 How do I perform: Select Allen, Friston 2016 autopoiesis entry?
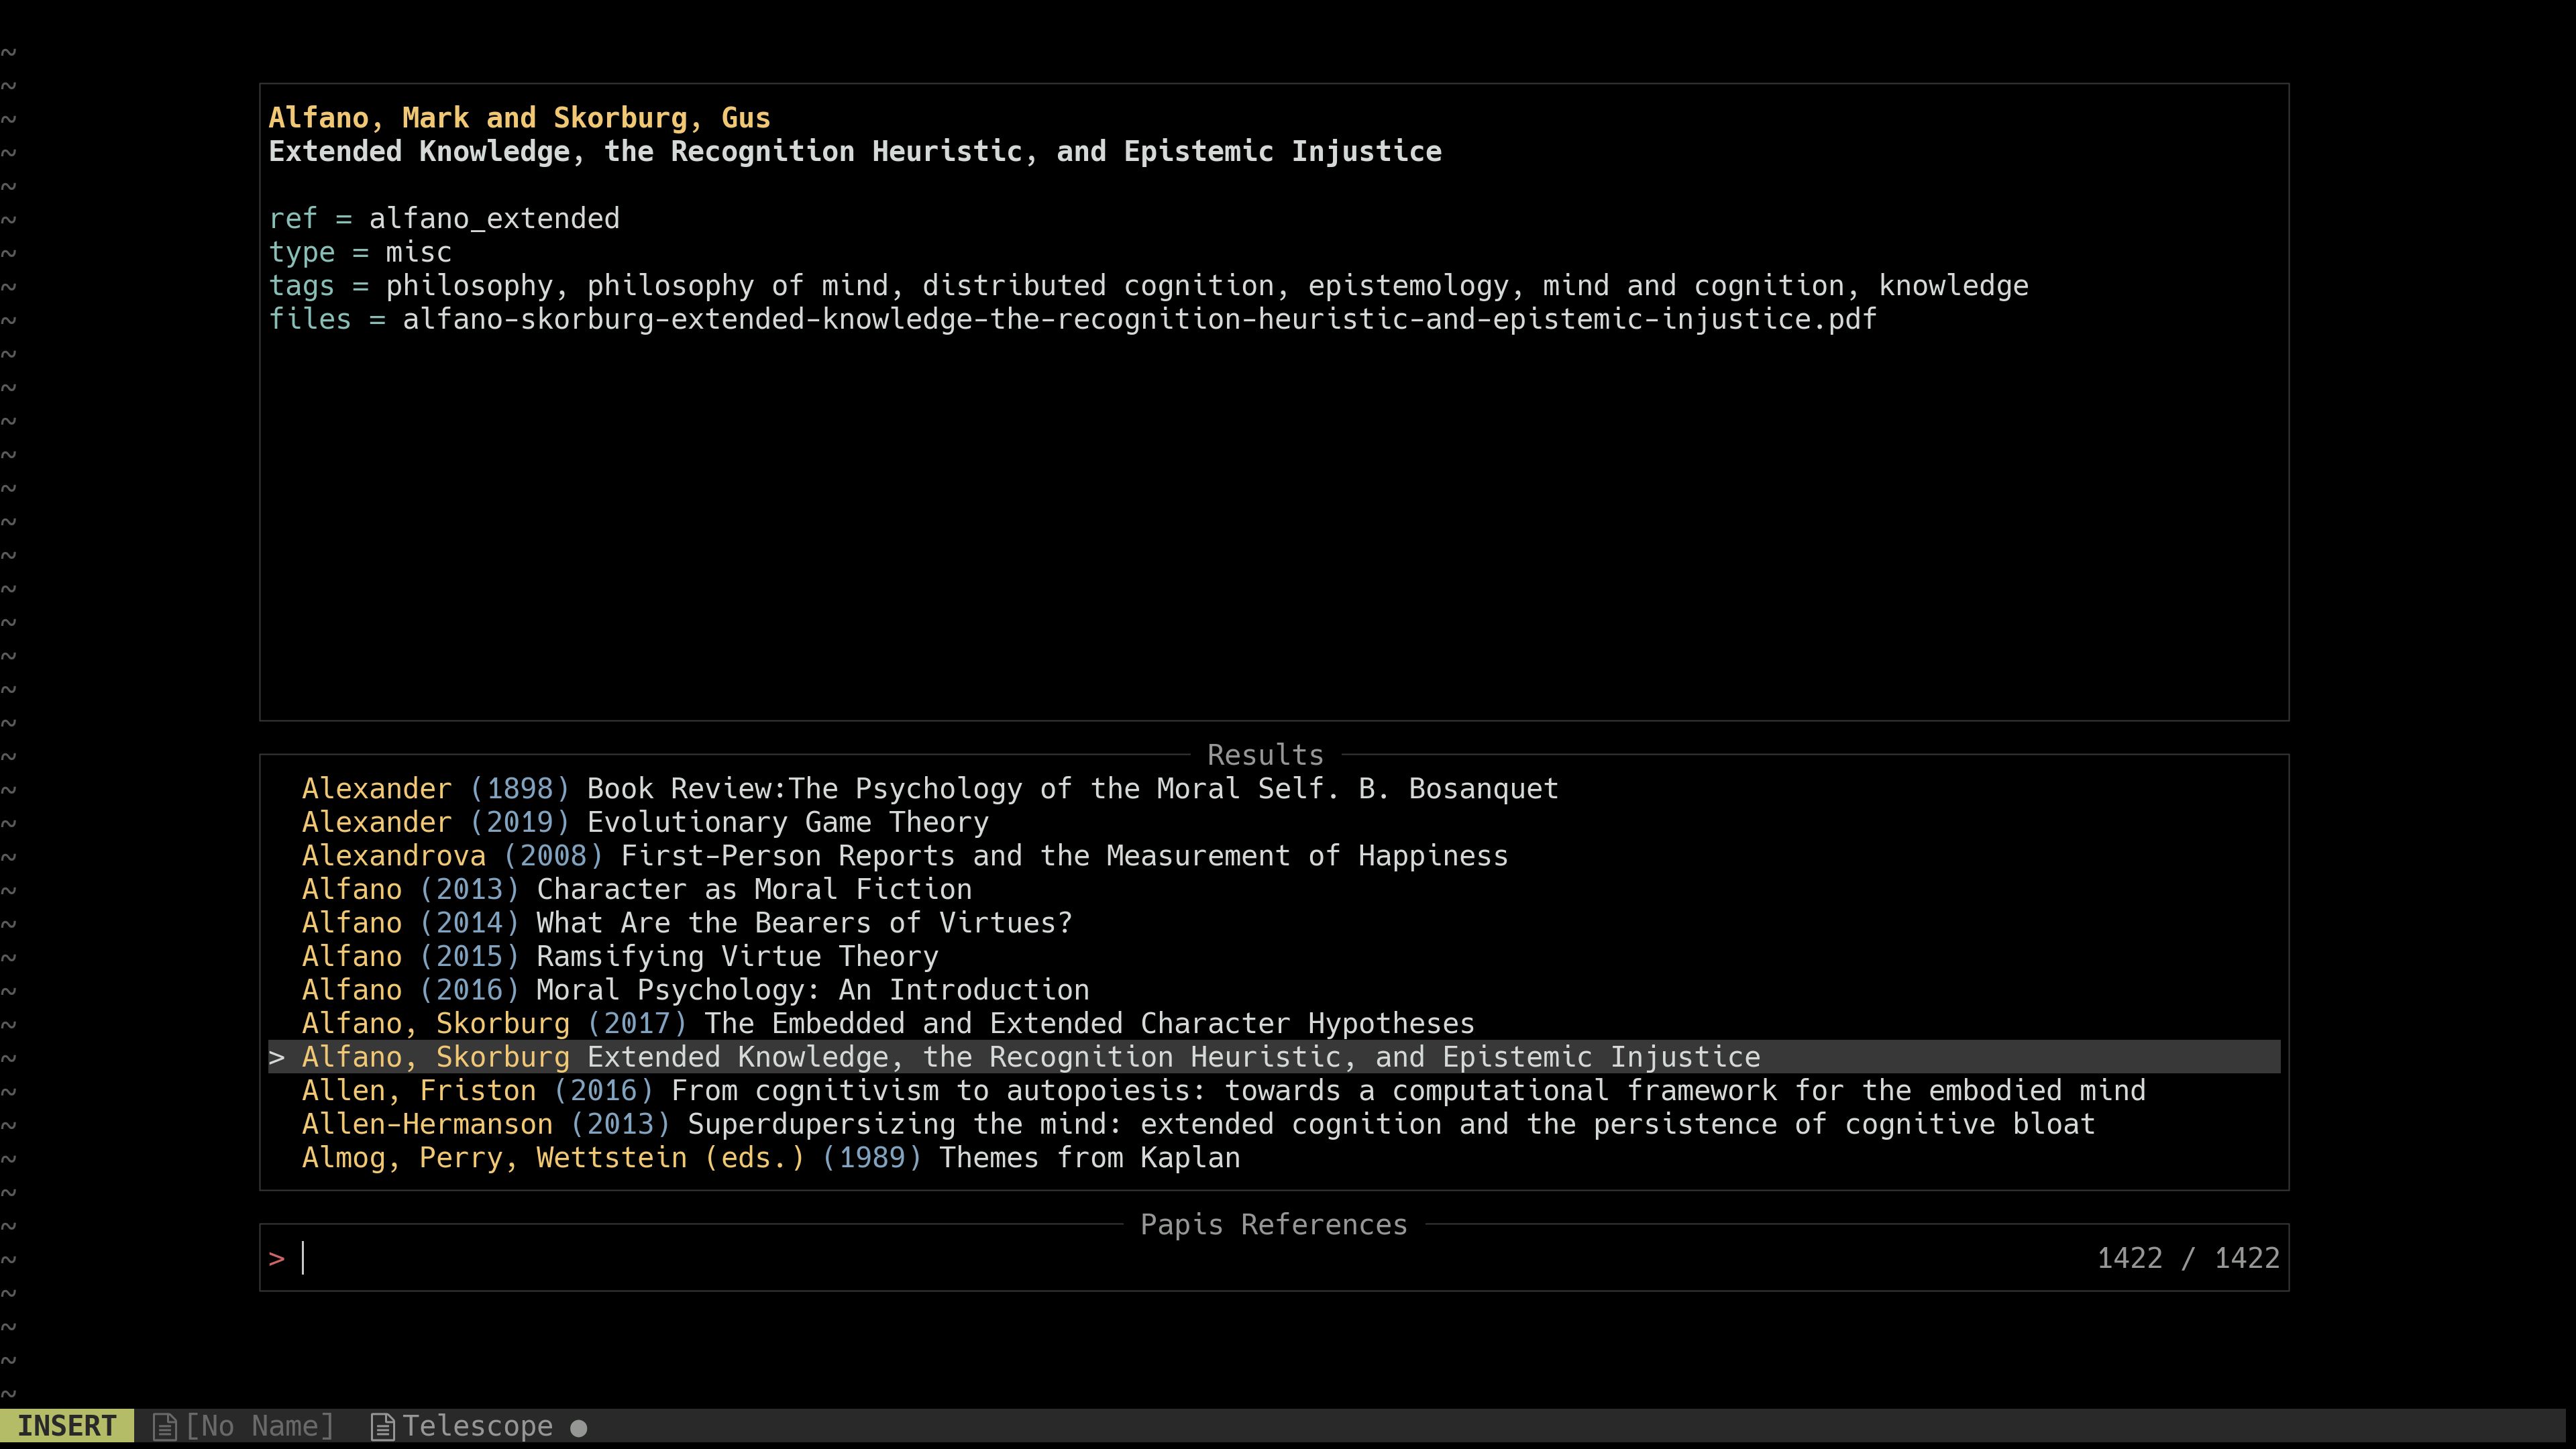1223,1091
